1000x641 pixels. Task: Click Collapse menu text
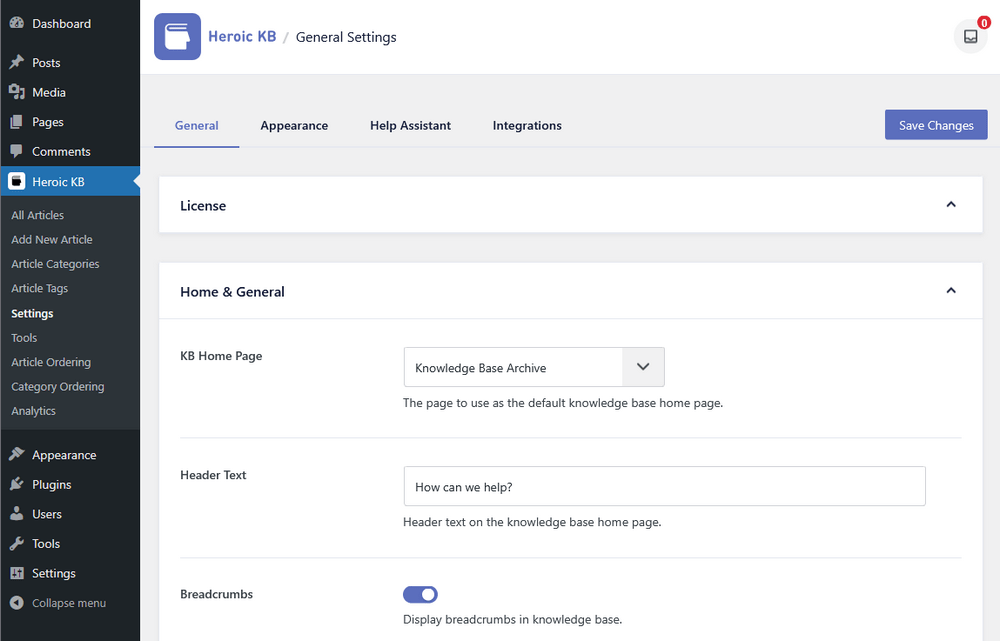click(x=69, y=603)
